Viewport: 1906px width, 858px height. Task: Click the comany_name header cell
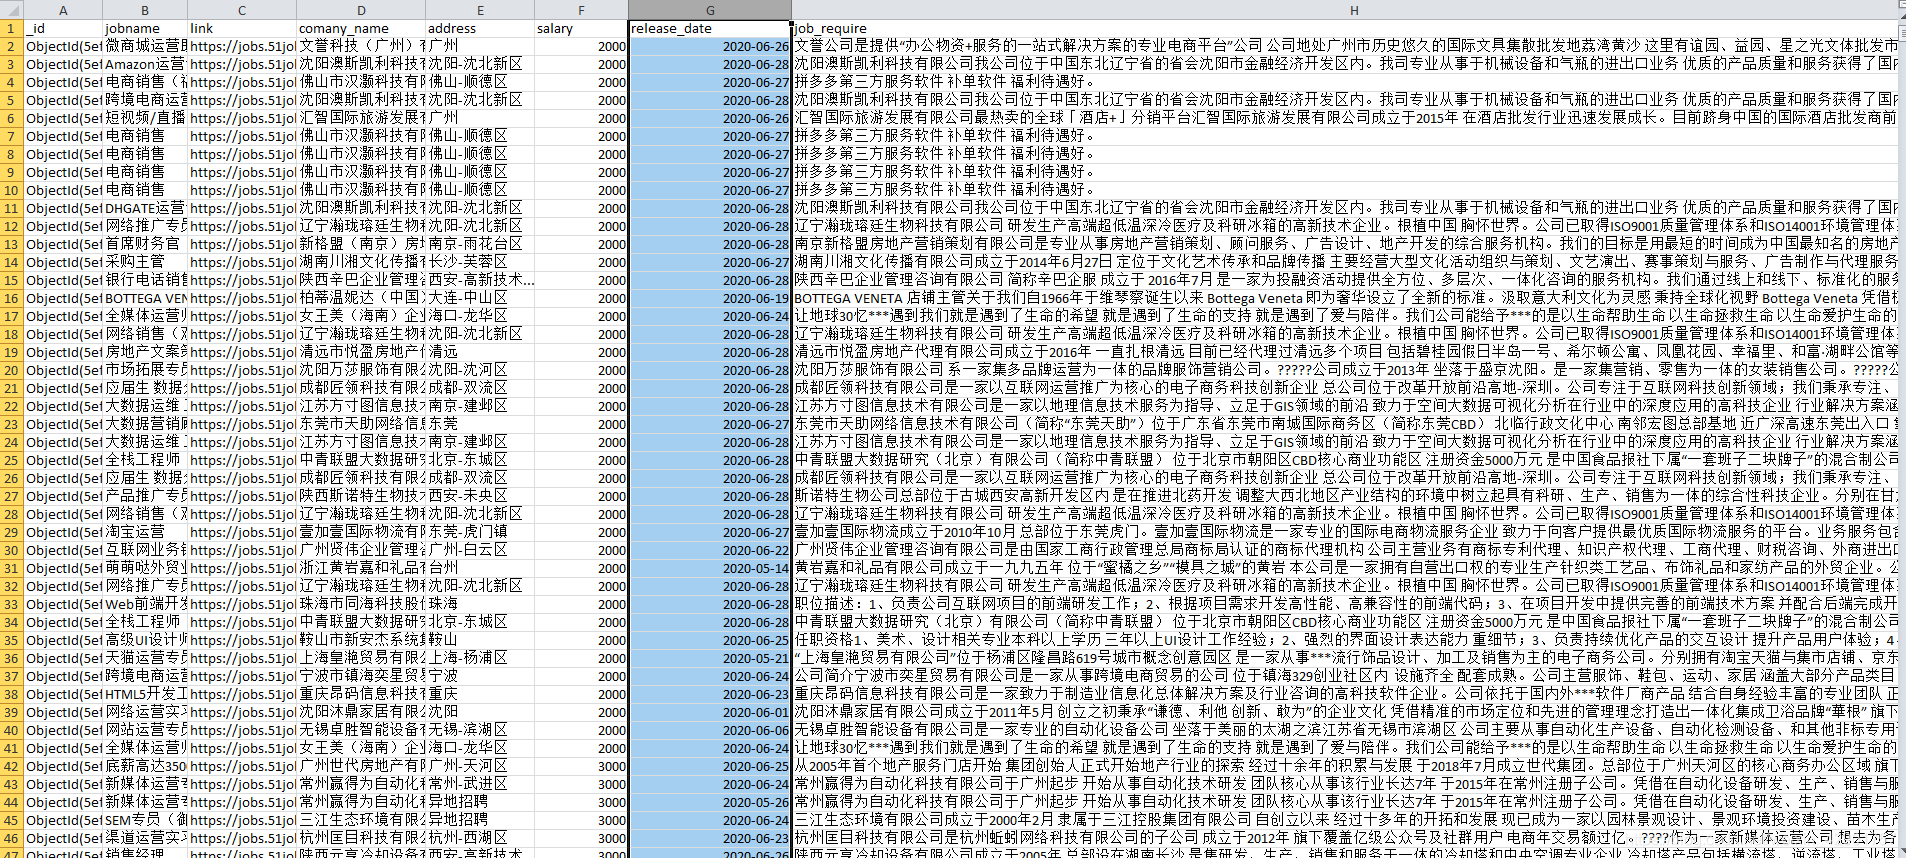click(361, 28)
